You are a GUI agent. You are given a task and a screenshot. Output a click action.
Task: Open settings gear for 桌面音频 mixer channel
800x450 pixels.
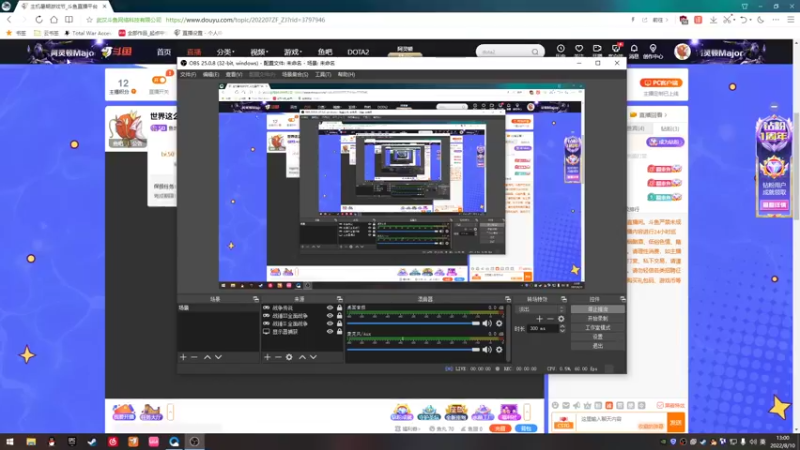tap(499, 323)
